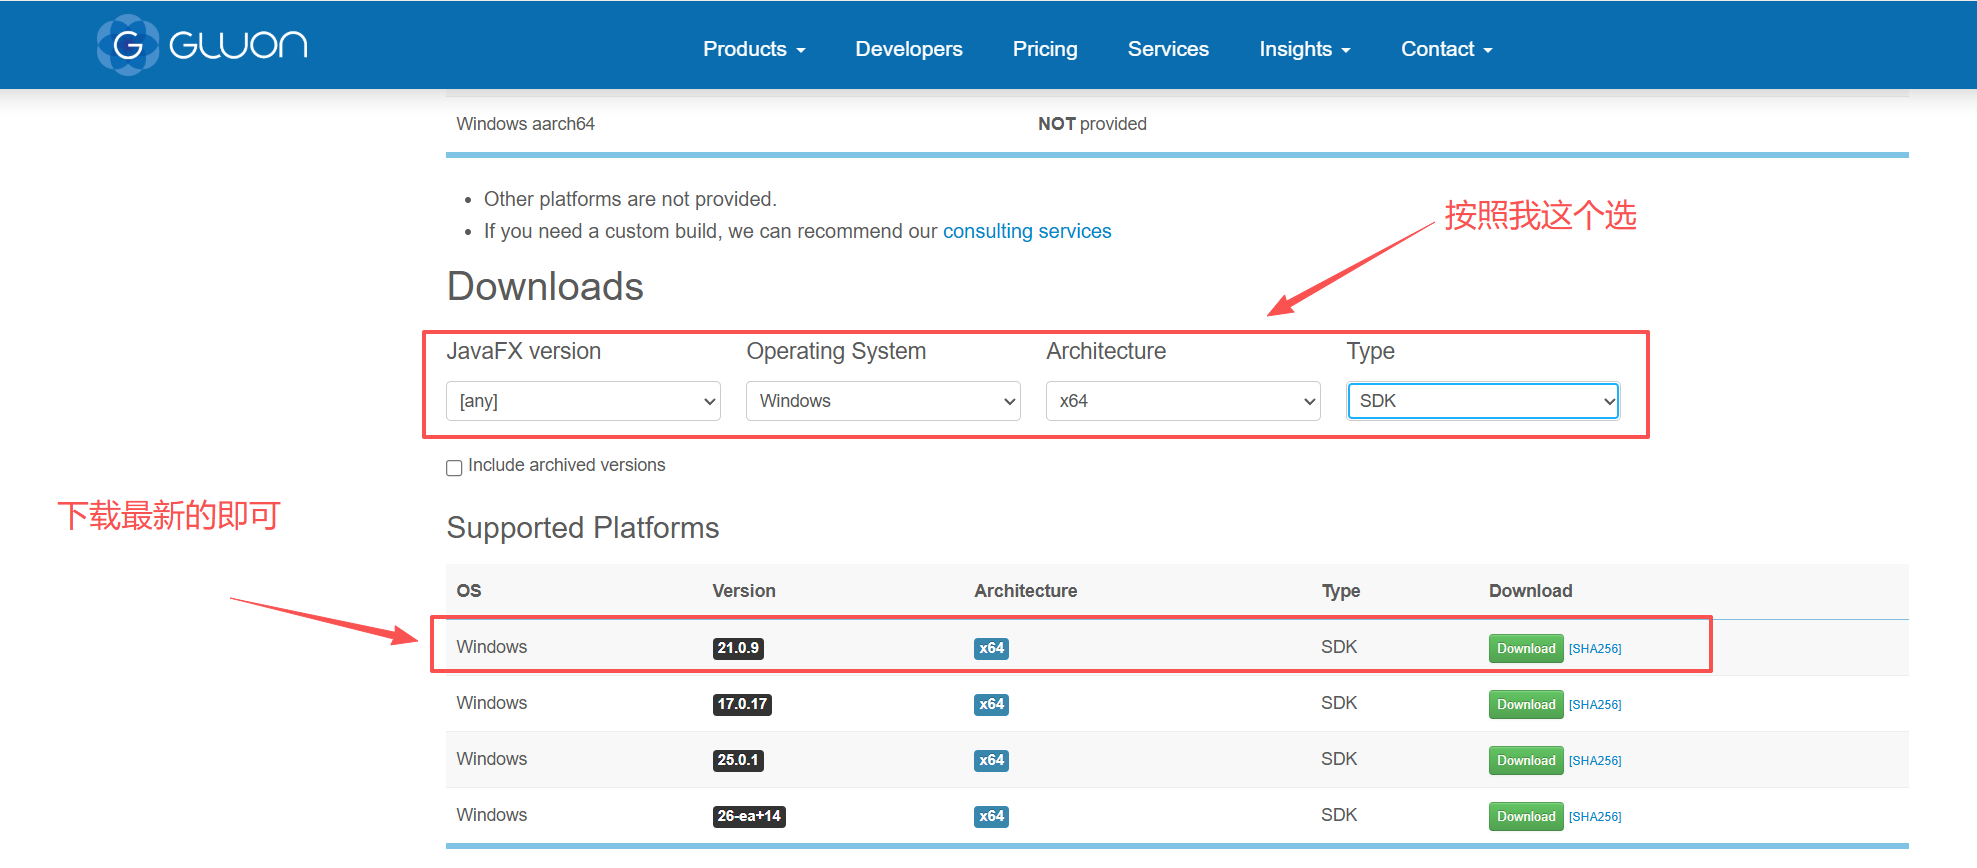The width and height of the screenshot is (1977, 868).
Task: Click x64 badge in the 17.0.17 row
Action: pyautogui.click(x=991, y=704)
